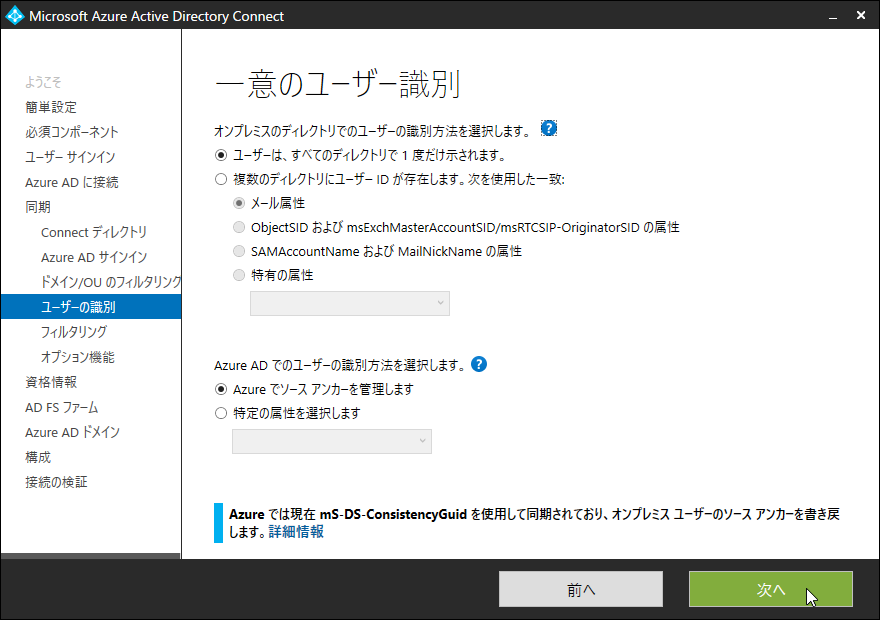
Task: Go to ようこそ step in sidebar
Action: 43,82
